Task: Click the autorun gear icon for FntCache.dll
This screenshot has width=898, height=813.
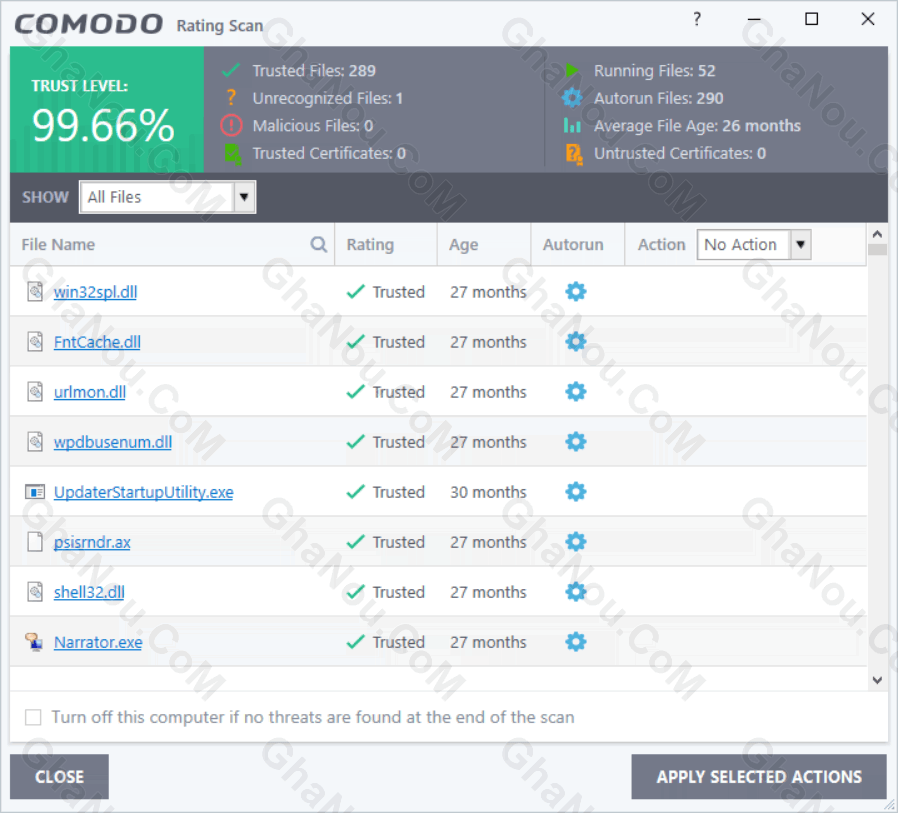Action: coord(576,342)
